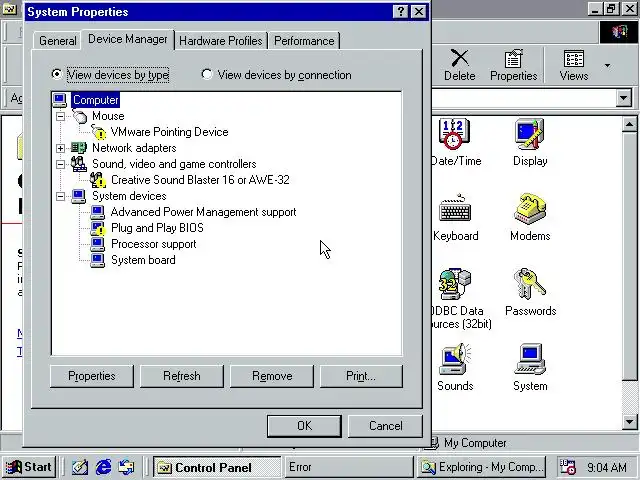
Task: Select Creative Sound Blaster 16 device icon
Action: pyautogui.click(x=98, y=180)
